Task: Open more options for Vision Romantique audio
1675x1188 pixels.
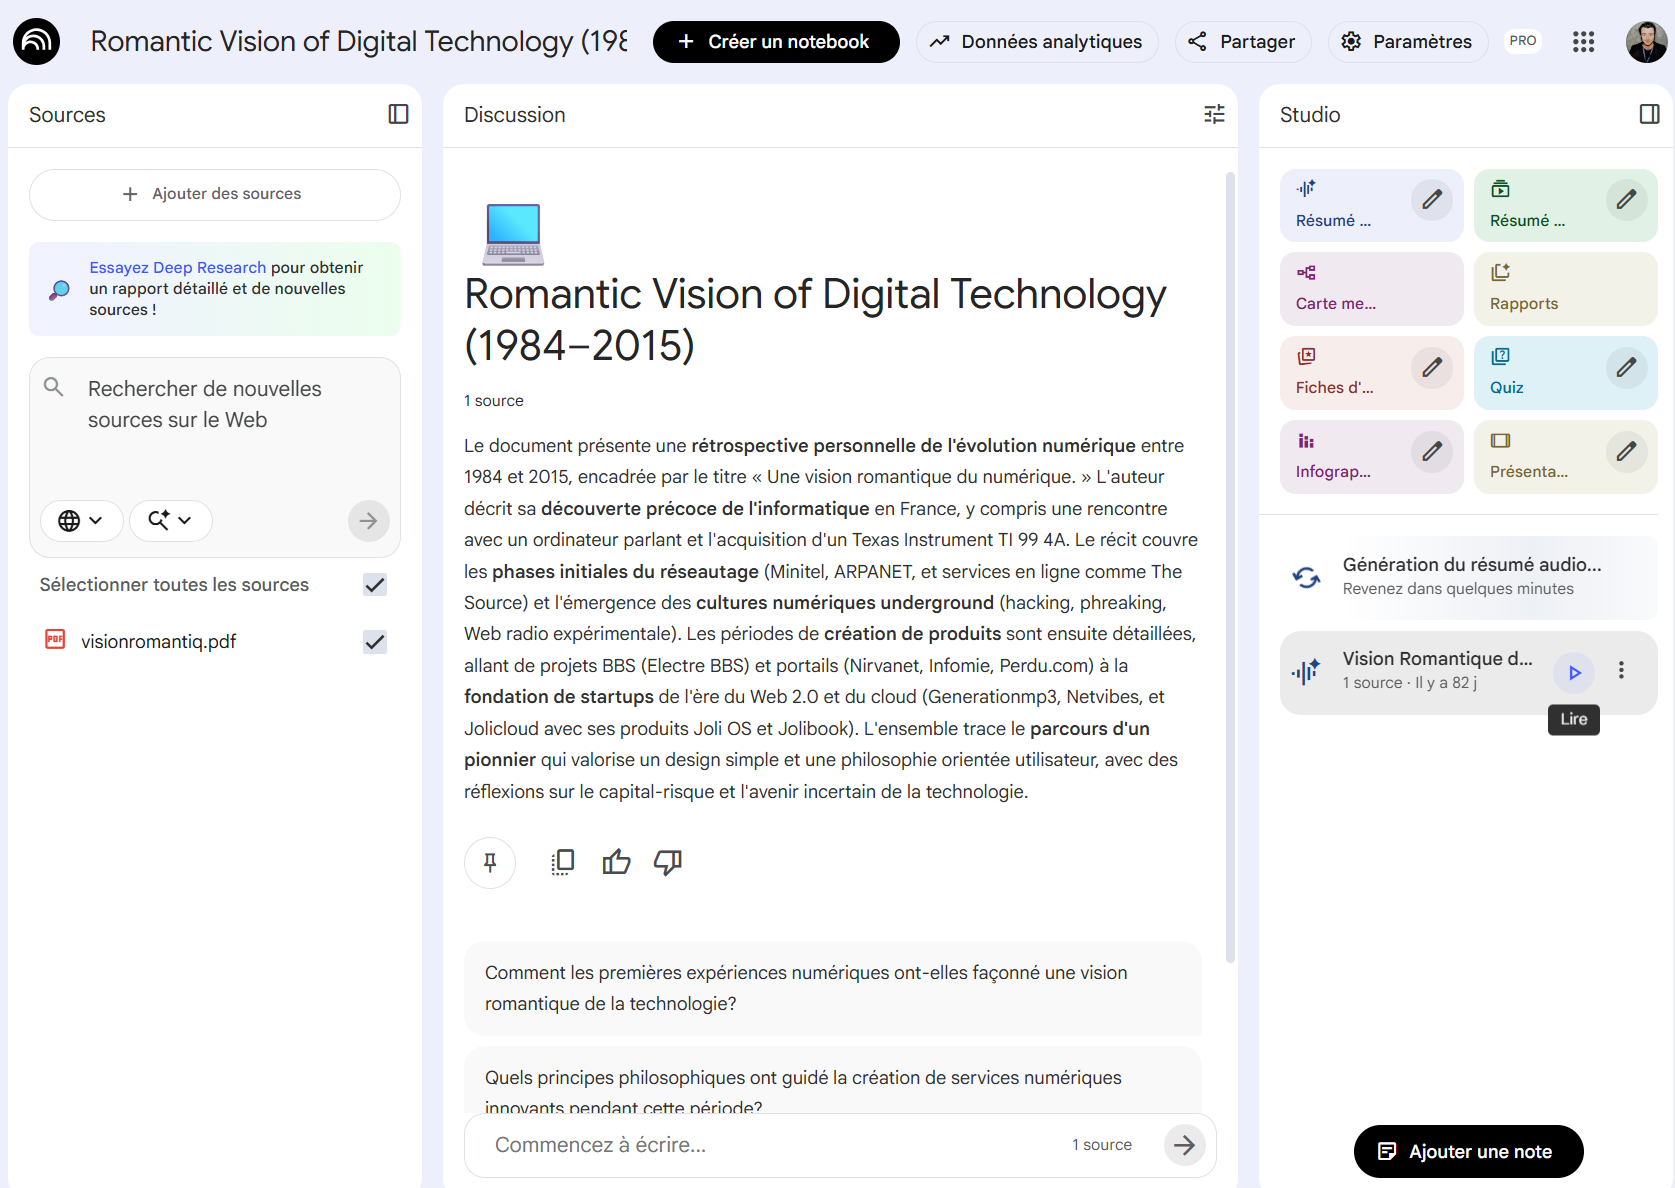Action: (x=1621, y=671)
